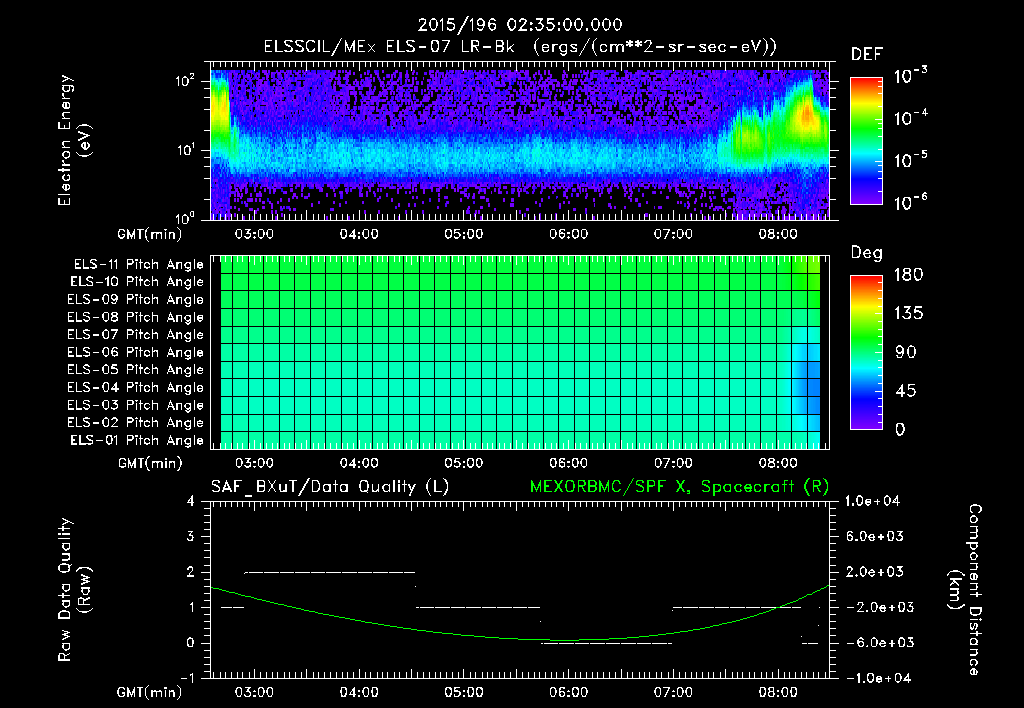Image resolution: width=1024 pixels, height=708 pixels.
Task: Click the ELS-08 Pitch Angle row label
Action: tap(135, 317)
